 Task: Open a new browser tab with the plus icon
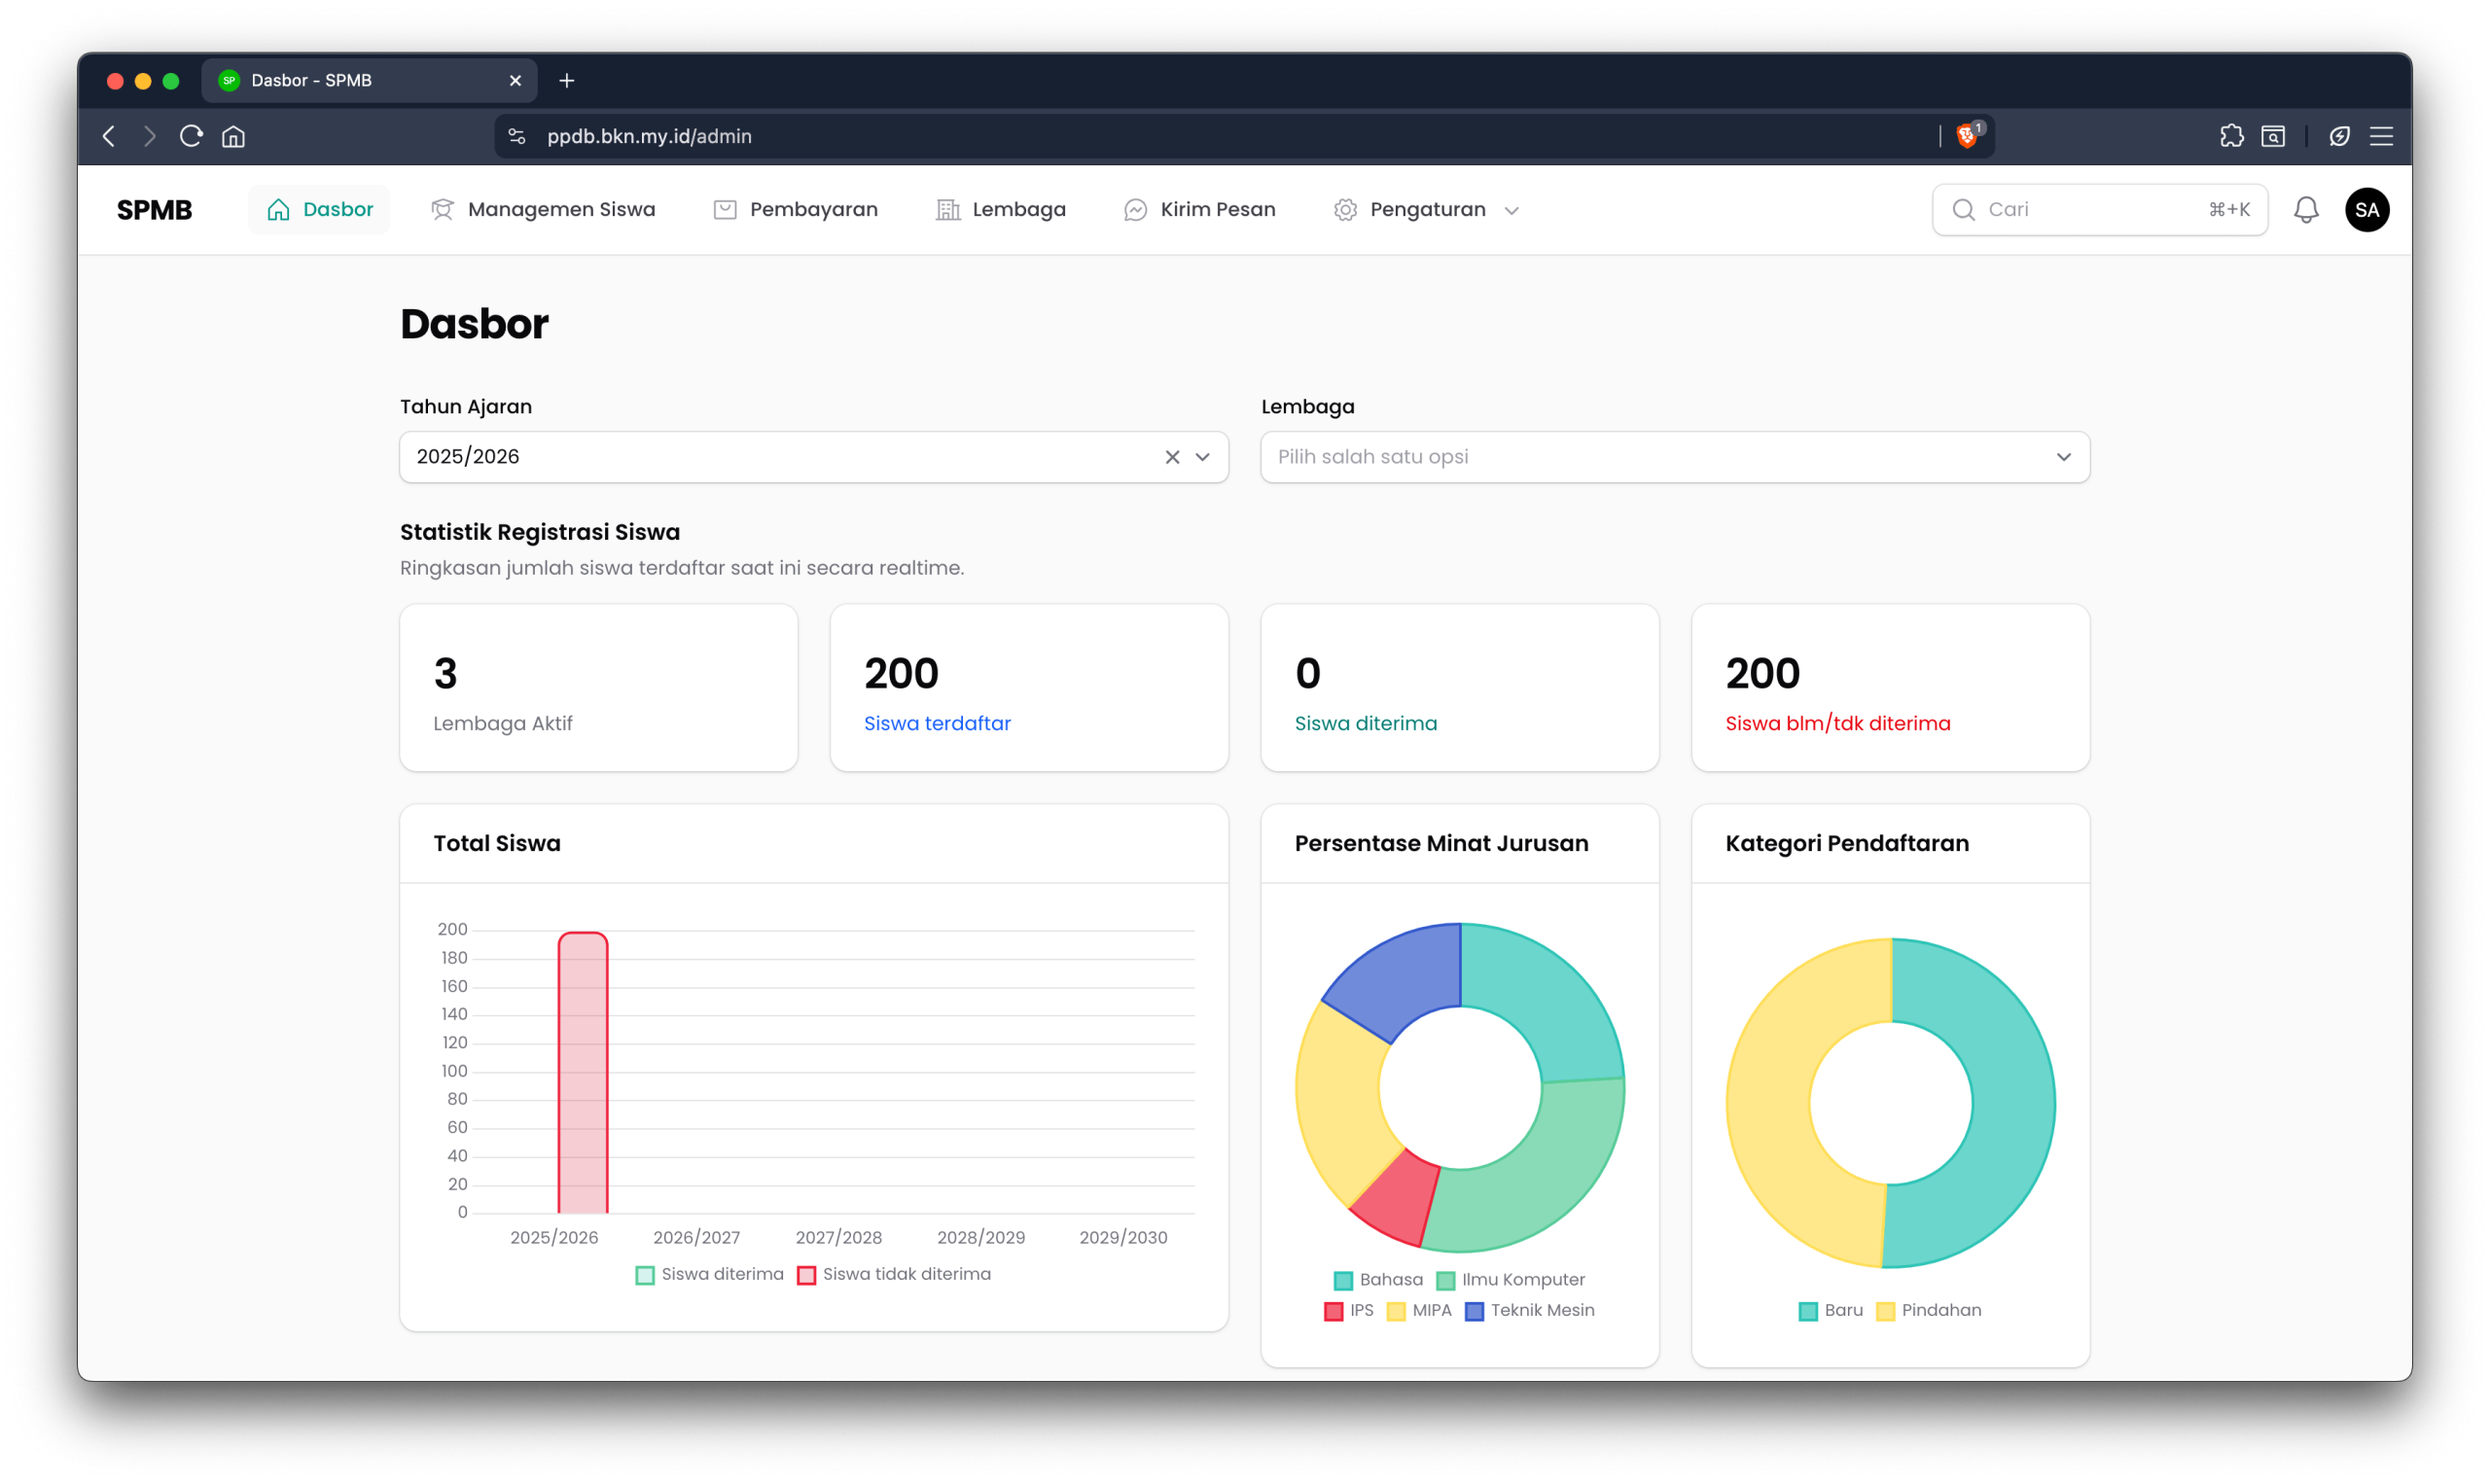tap(567, 80)
